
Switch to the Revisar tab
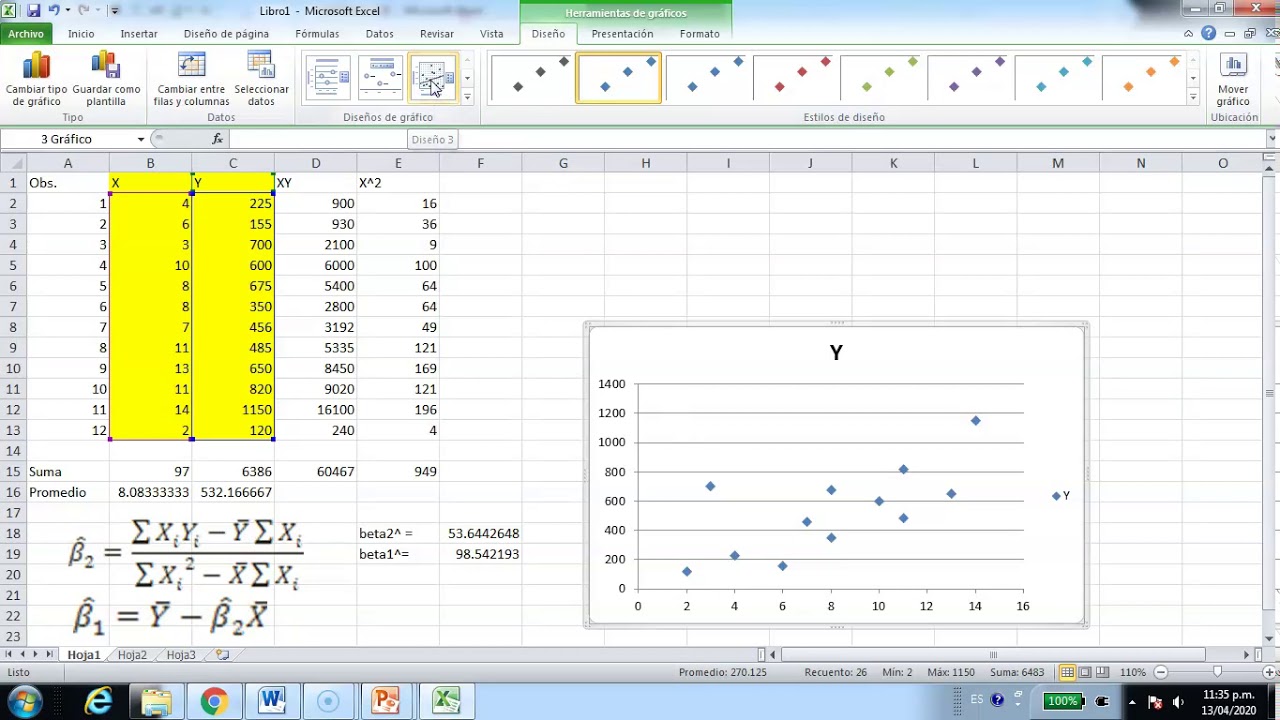pos(437,34)
